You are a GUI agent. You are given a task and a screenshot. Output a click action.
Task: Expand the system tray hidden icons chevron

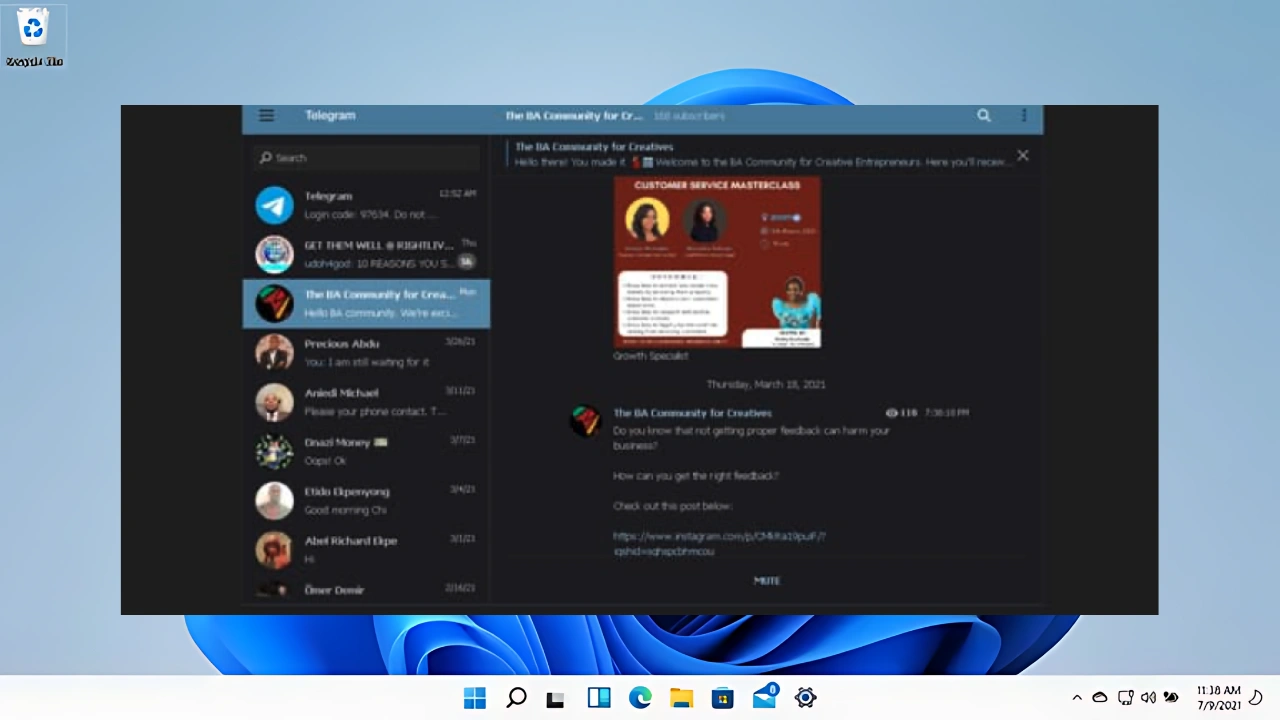[1077, 697]
